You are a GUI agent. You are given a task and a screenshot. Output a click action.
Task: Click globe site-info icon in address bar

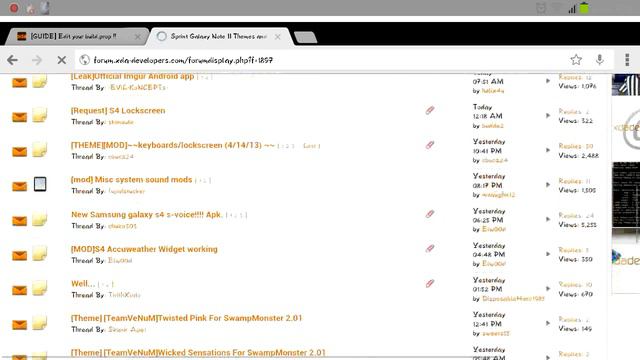(84, 60)
